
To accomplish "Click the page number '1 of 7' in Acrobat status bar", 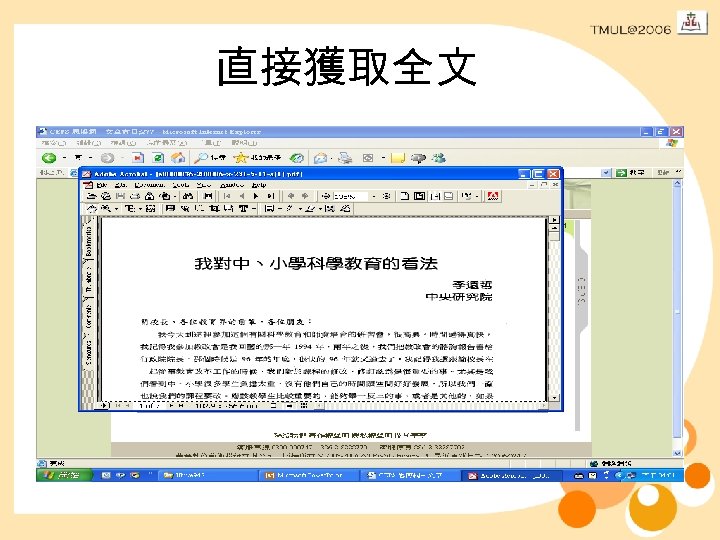I will (149, 406).
